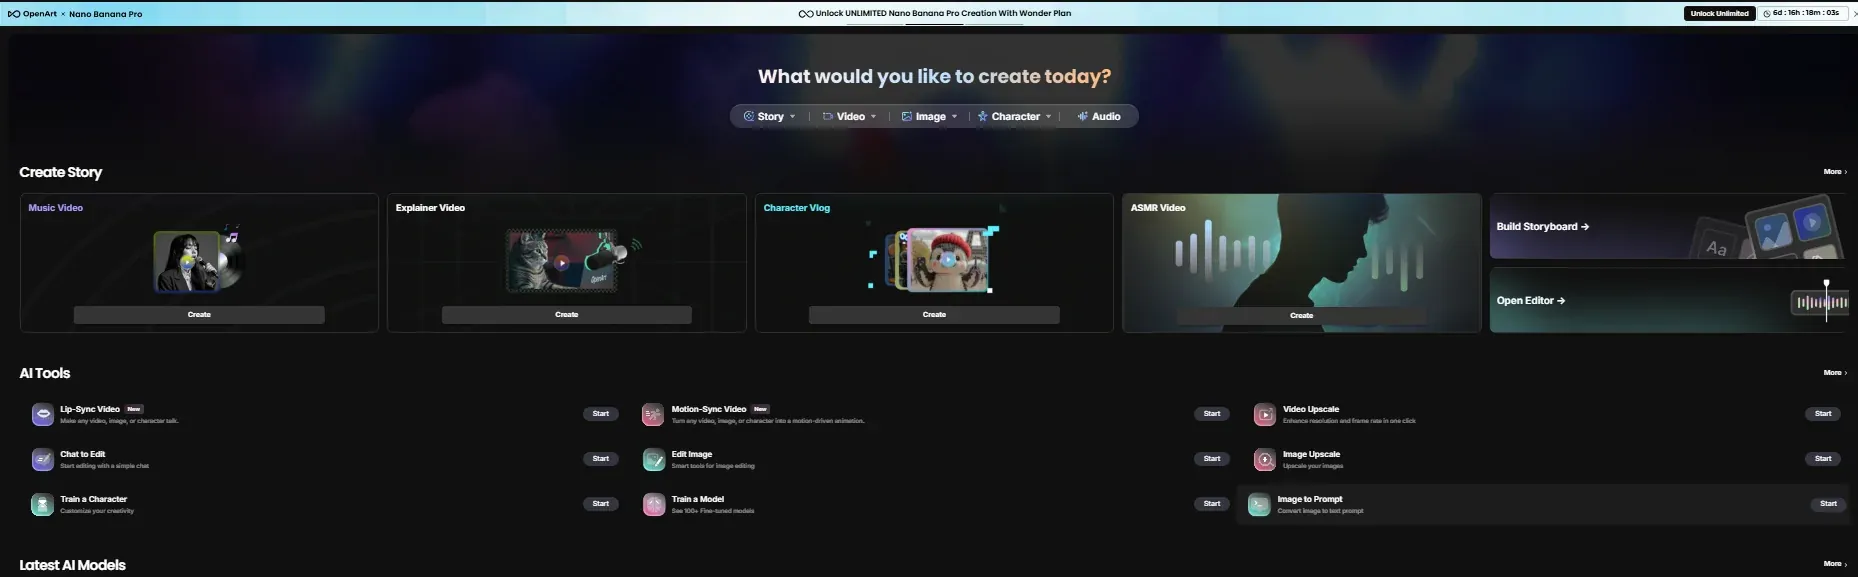Click the Explainer Video card title

tap(430, 208)
